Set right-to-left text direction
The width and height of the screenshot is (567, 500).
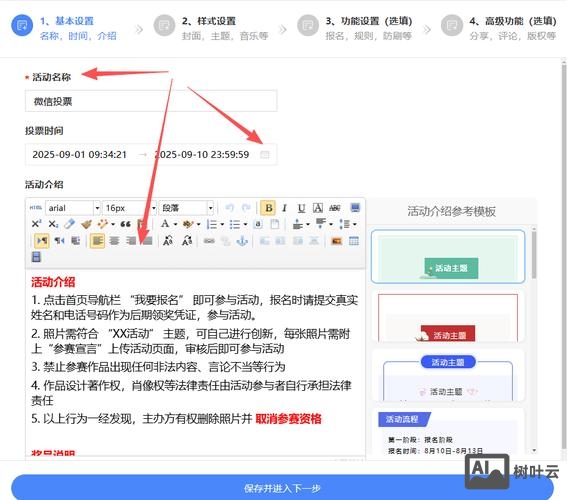pos(59,240)
